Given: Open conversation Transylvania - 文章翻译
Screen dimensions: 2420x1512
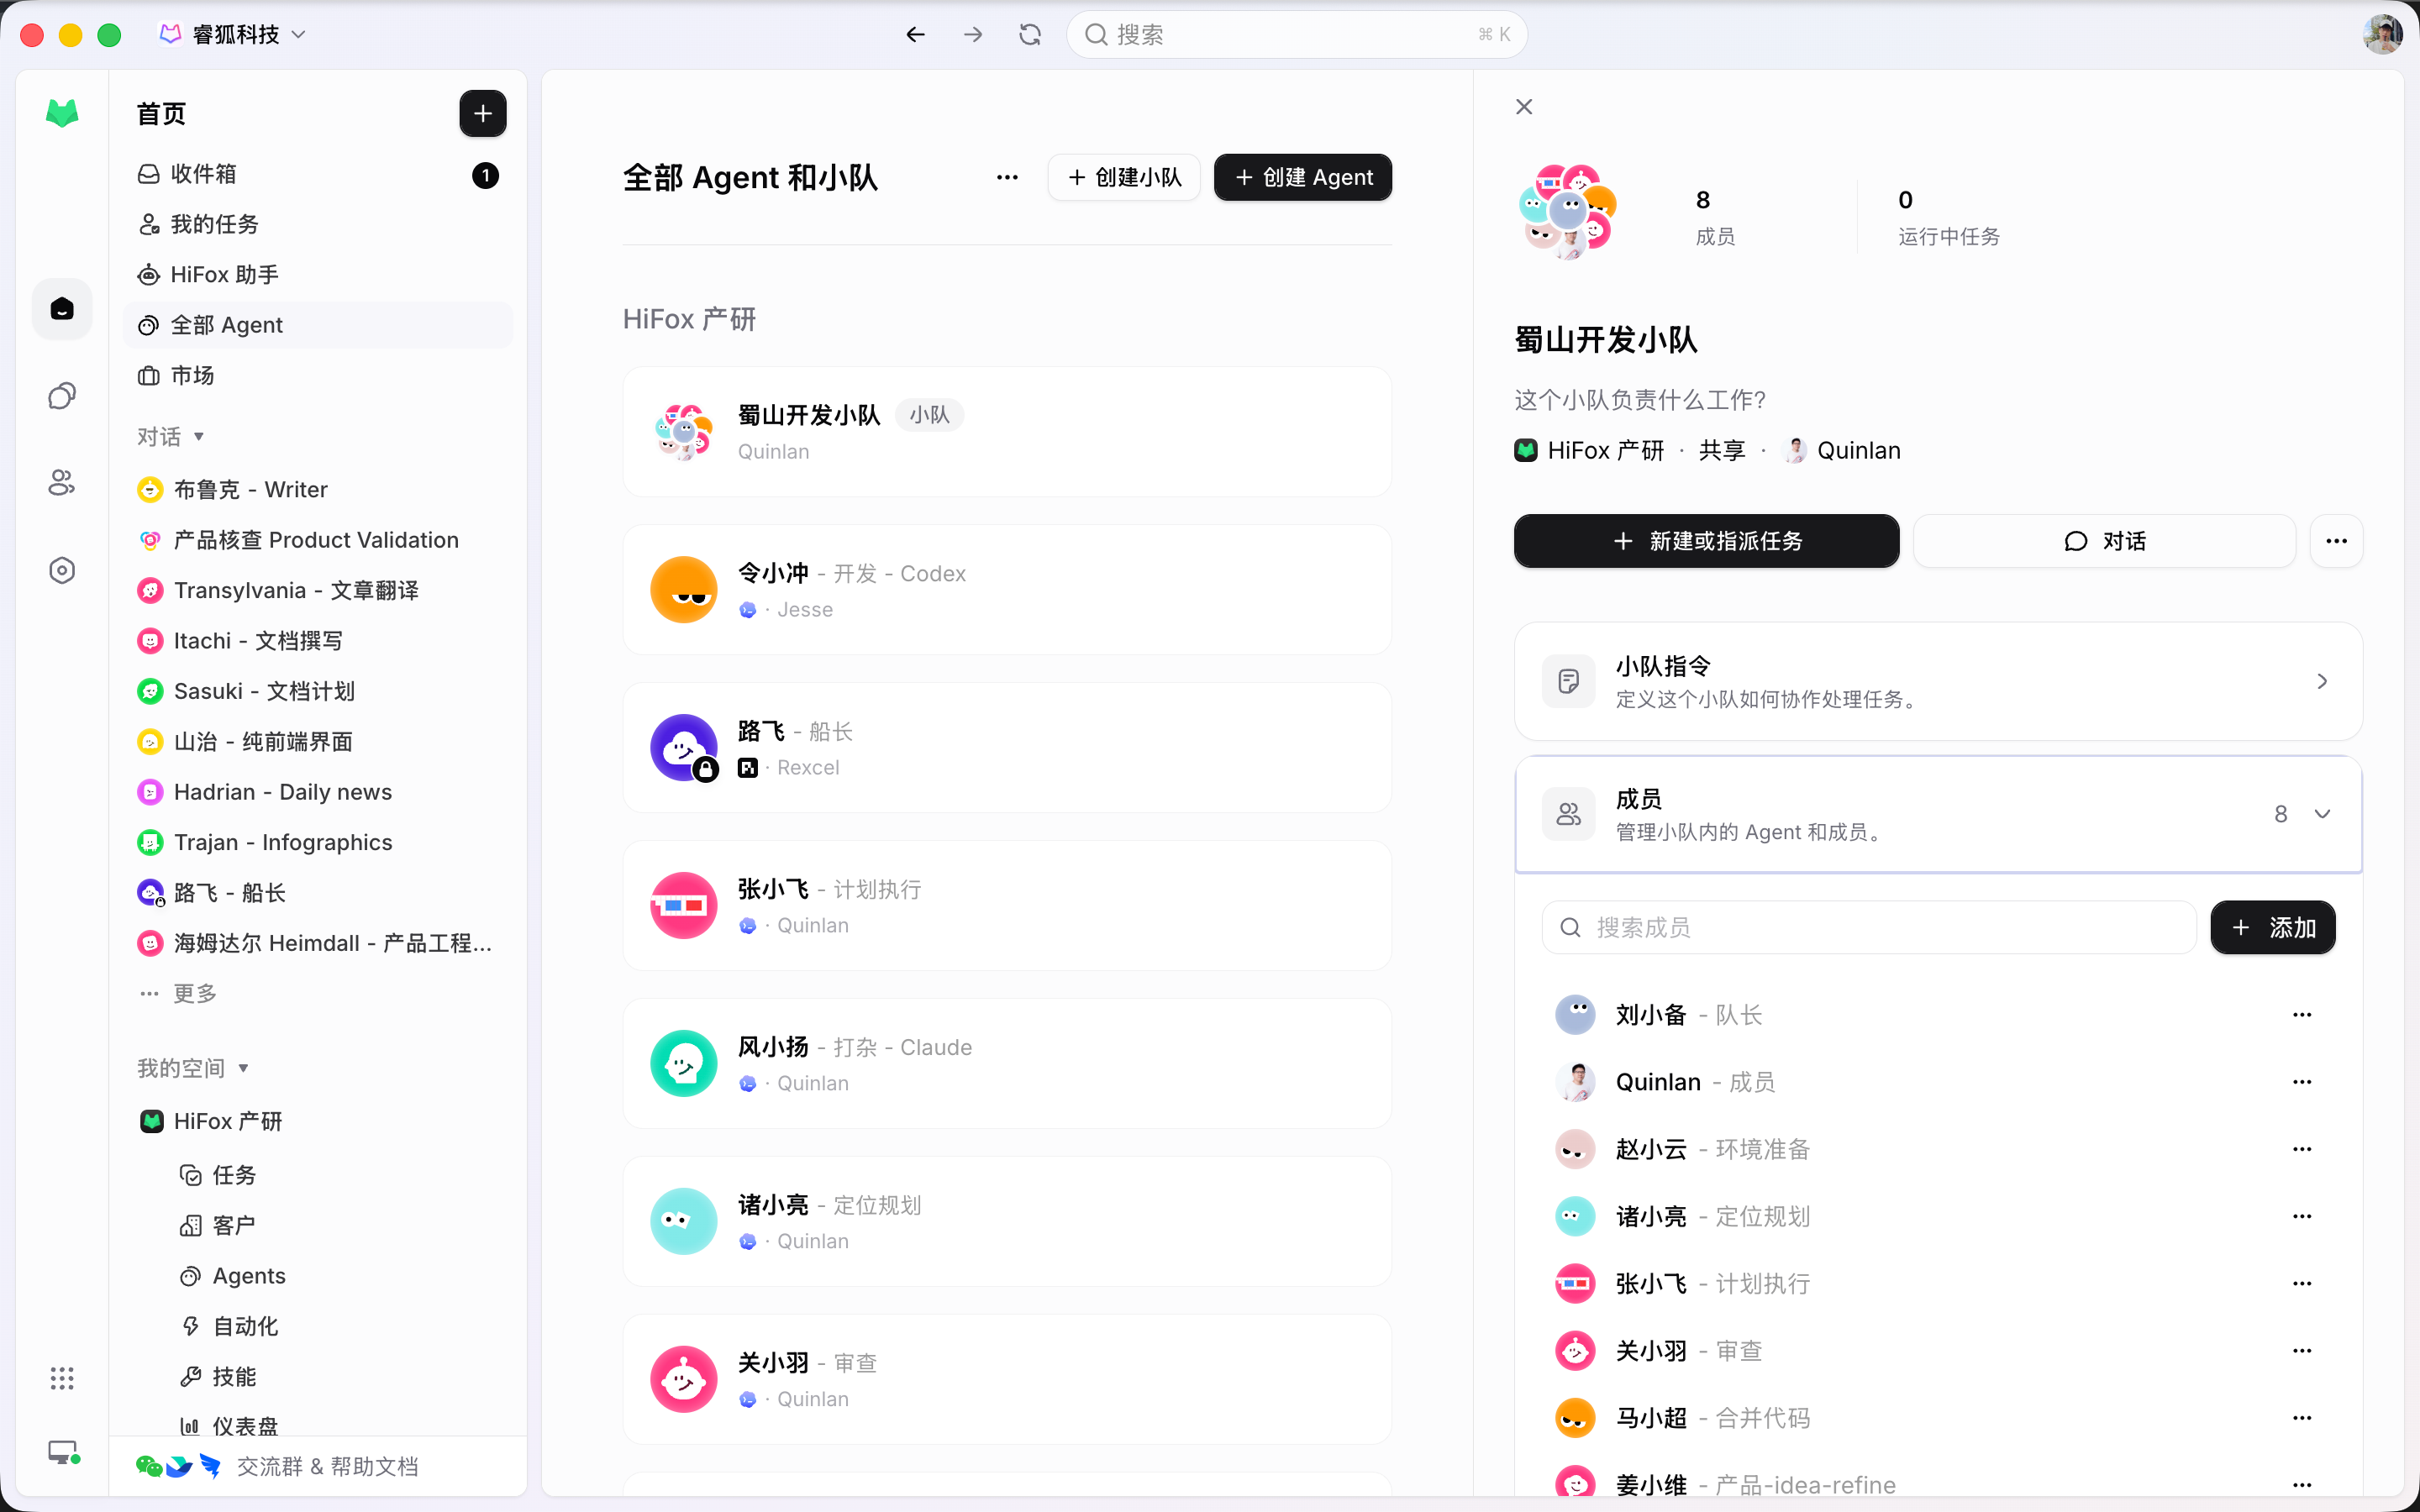Looking at the screenshot, I should coord(318,591).
